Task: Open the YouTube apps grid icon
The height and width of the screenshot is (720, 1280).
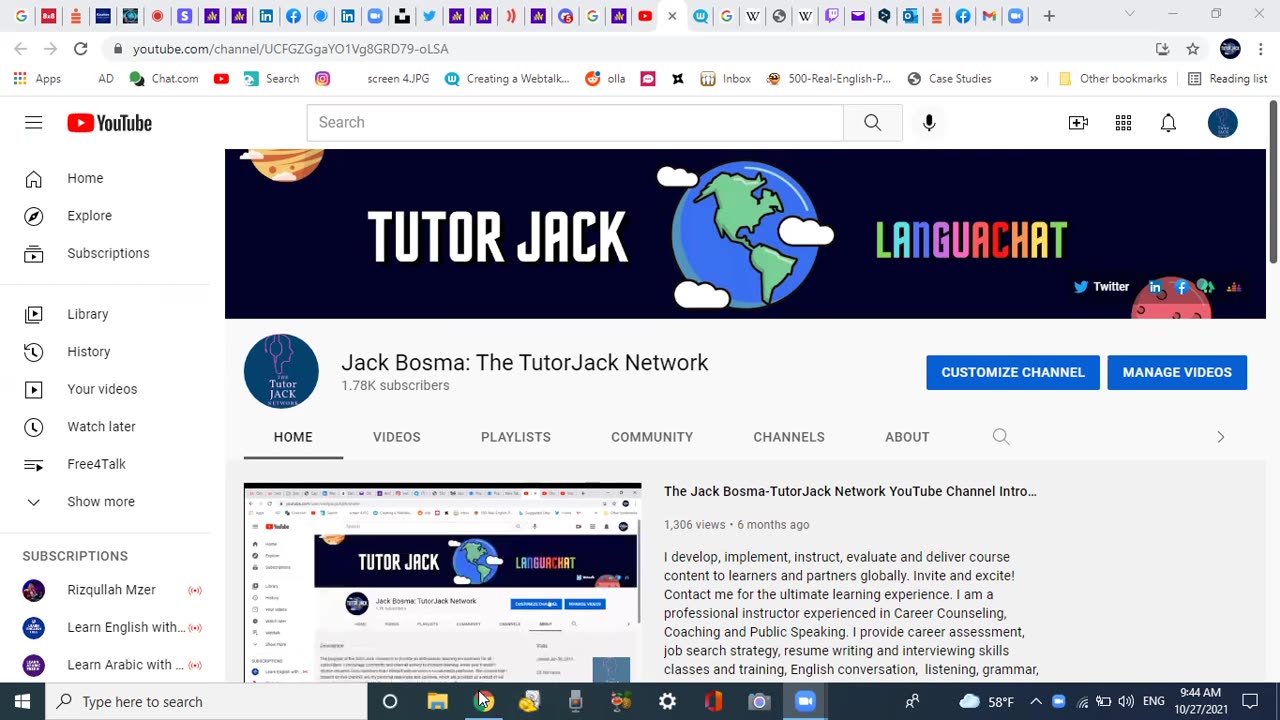Action: tap(1123, 122)
